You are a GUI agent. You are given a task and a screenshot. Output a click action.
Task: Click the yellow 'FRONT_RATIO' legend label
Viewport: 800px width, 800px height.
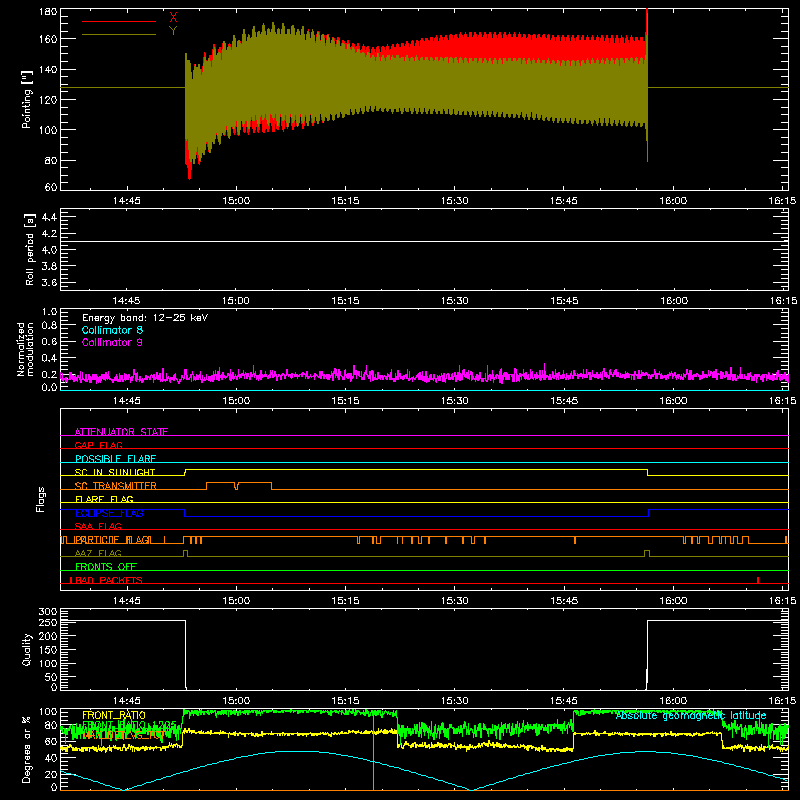[x=114, y=715]
